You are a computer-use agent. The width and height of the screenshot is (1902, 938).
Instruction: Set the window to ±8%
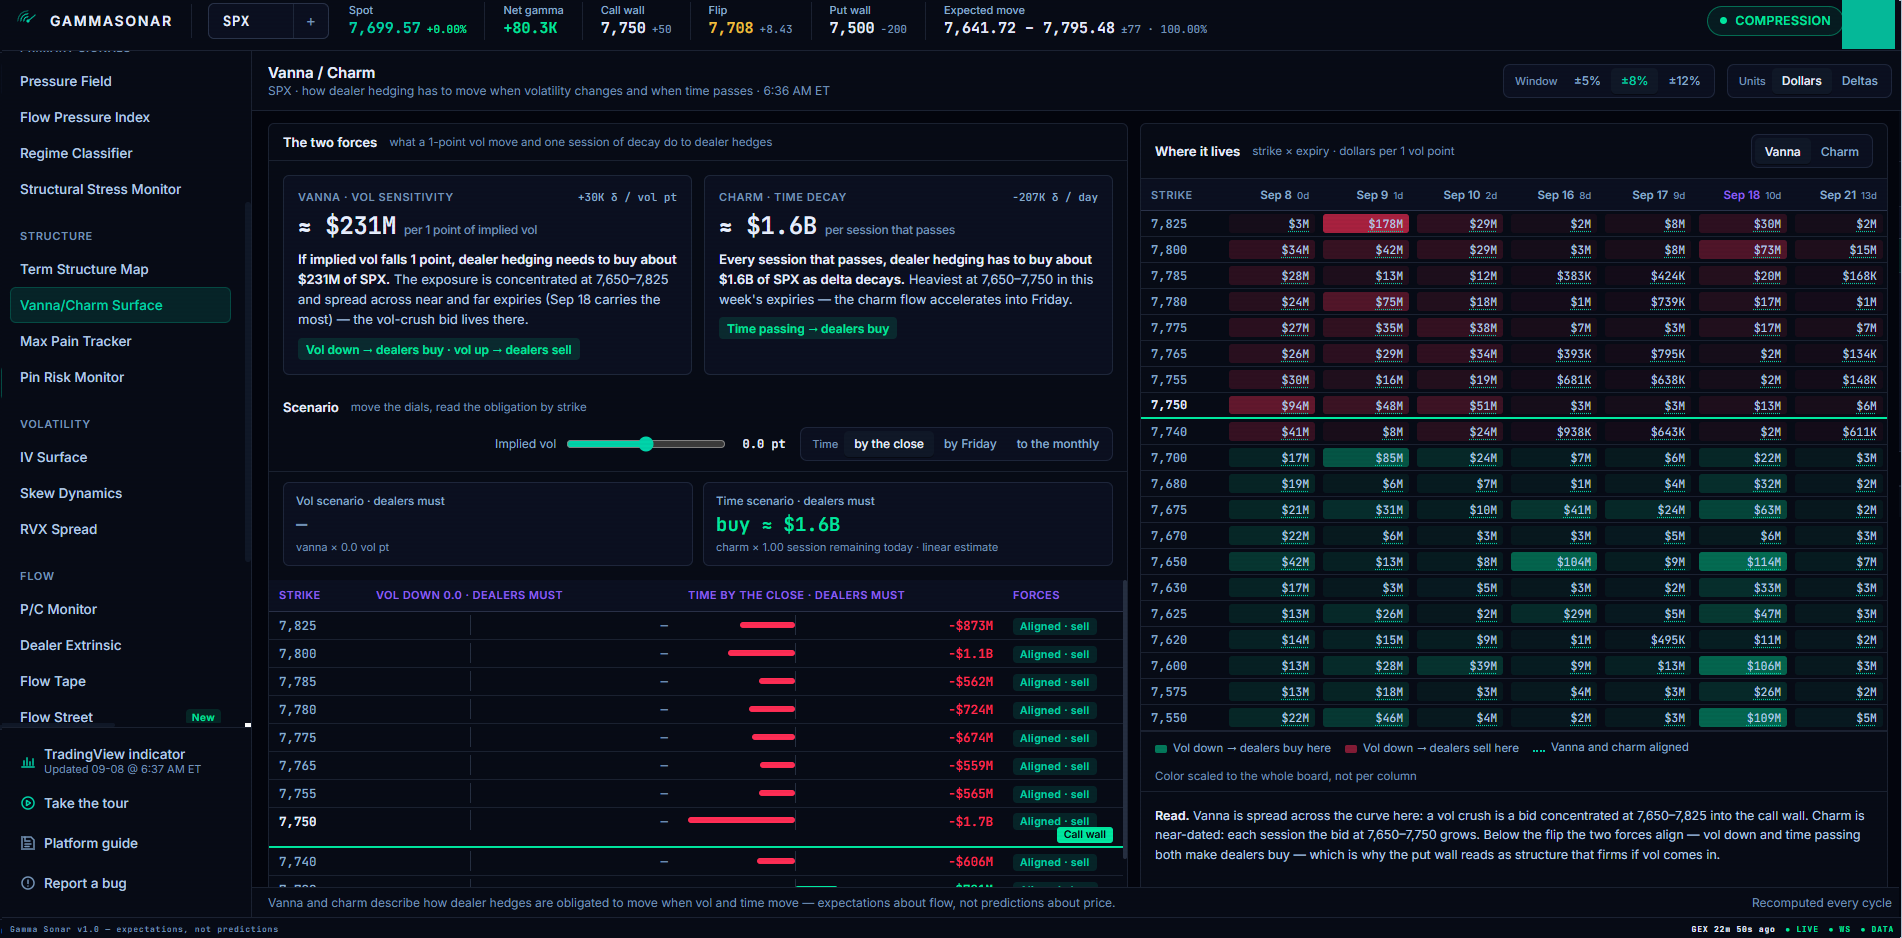click(x=1634, y=81)
